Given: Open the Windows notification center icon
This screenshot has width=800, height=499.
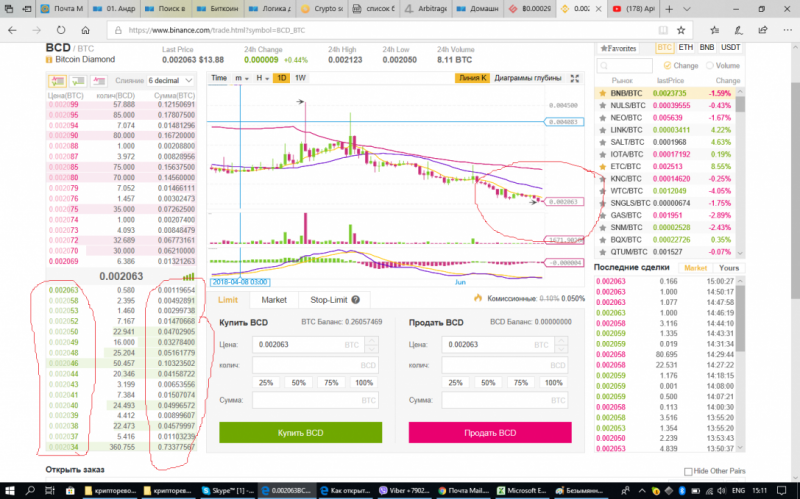Looking at the screenshot, I should [x=781, y=490].
